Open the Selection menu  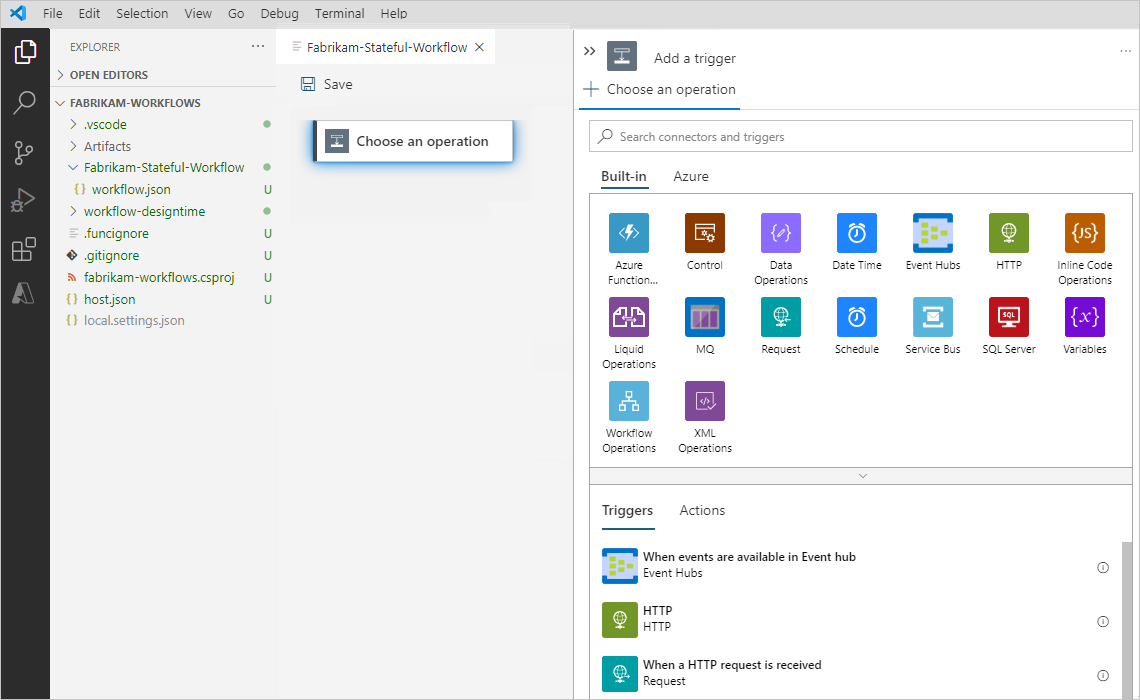[x=142, y=13]
